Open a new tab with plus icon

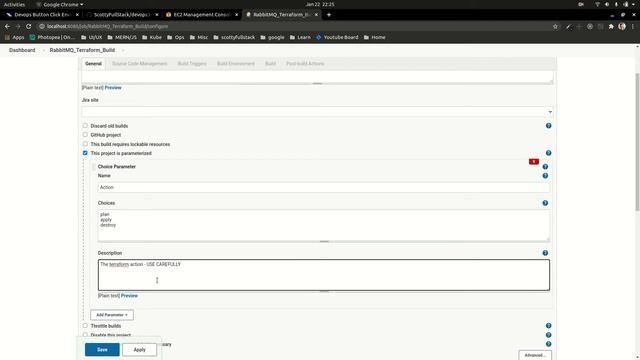click(329, 15)
